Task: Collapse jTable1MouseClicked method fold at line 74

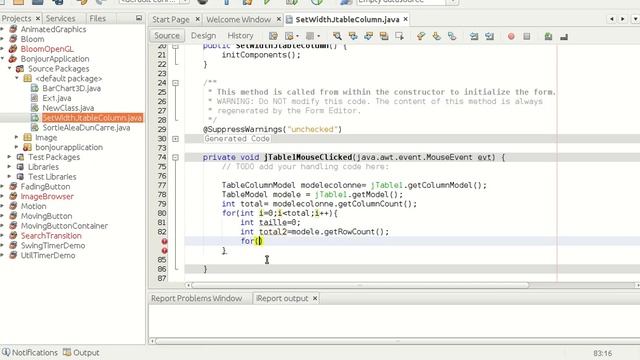Action: [176, 157]
